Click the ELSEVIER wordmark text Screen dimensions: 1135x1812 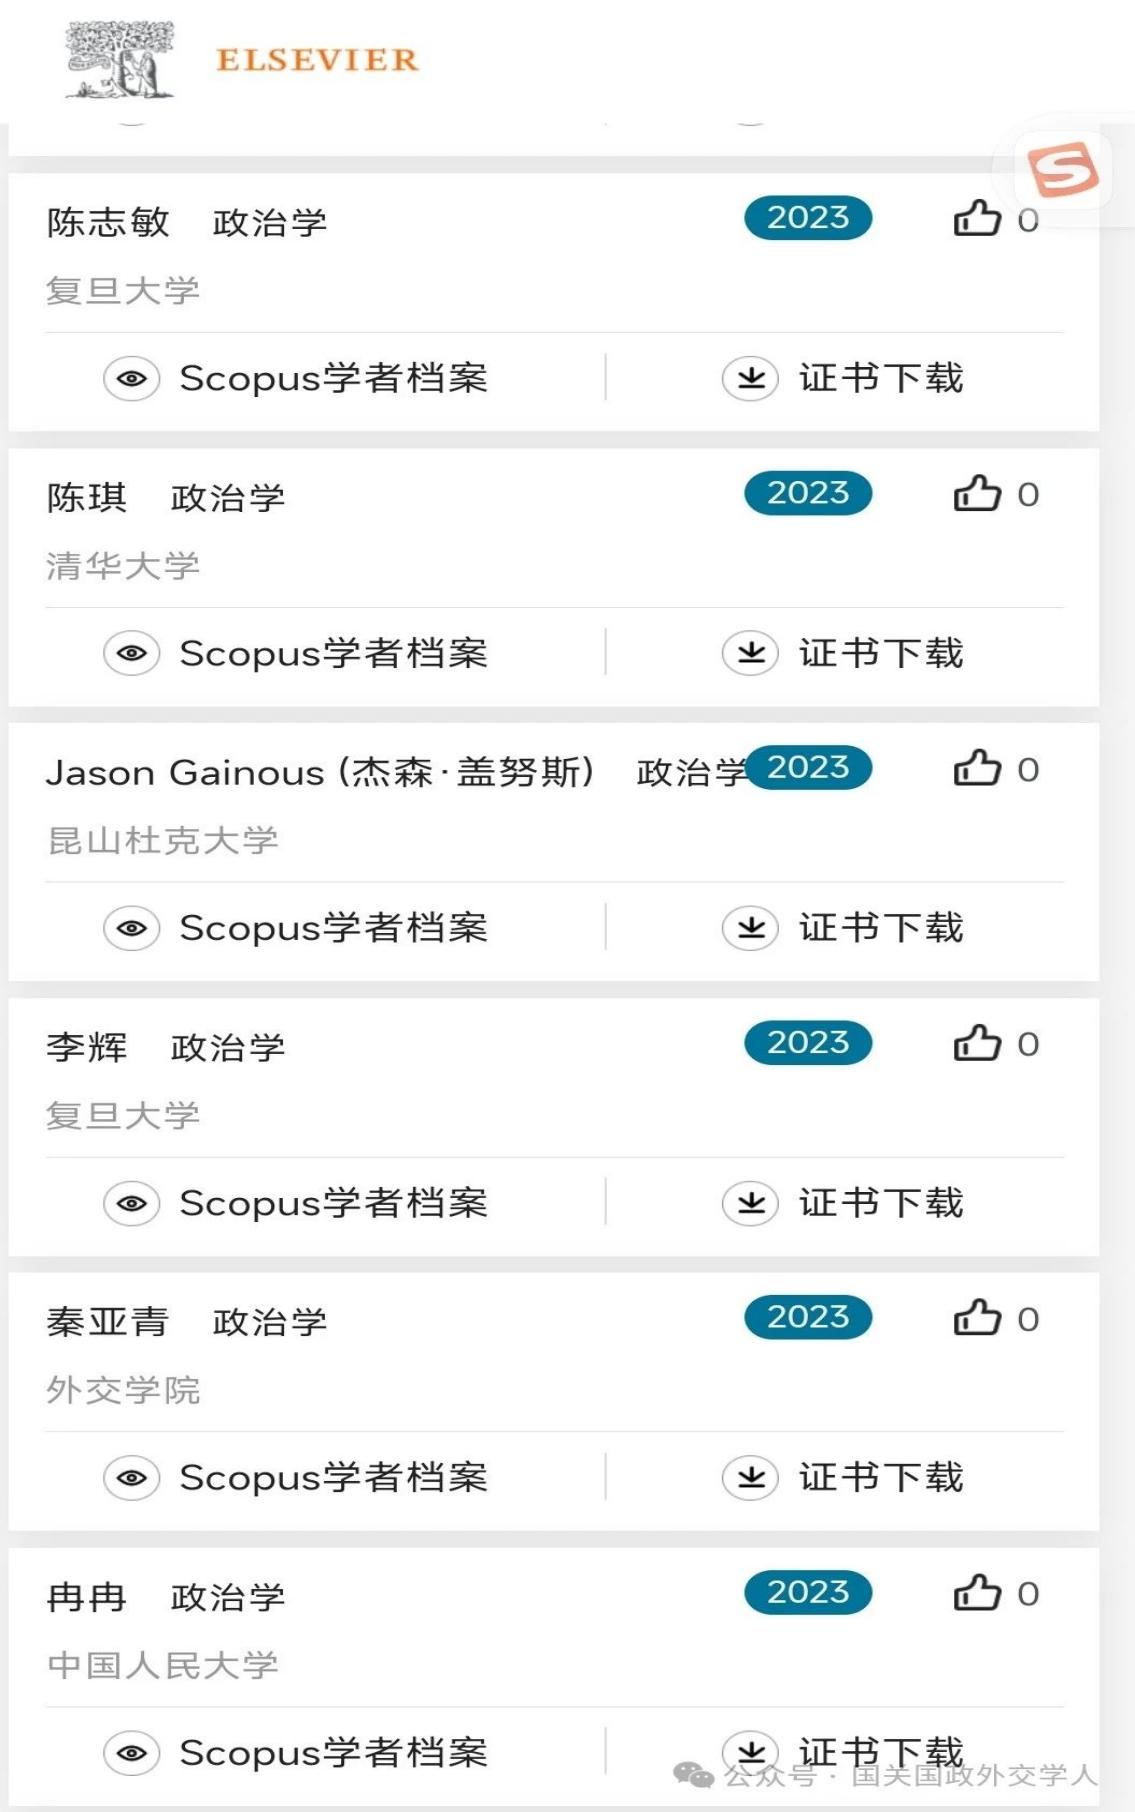pyautogui.click(x=317, y=61)
